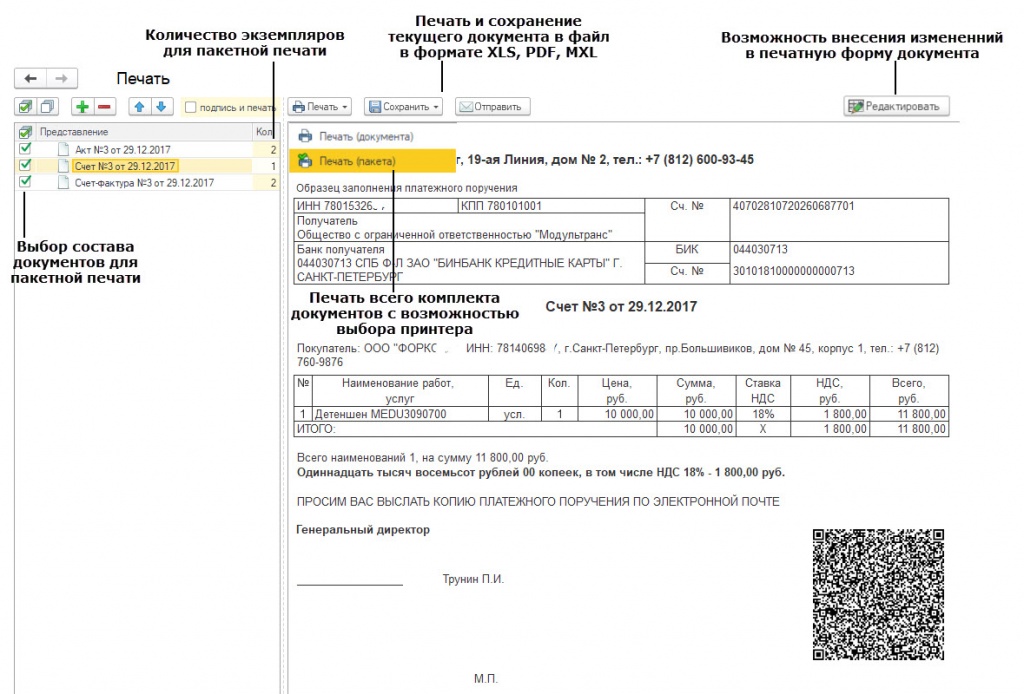This screenshot has height=694, width=1024.
Task: Select the 'Акт №3 от 29.12.2017' row
Action: (x=147, y=150)
